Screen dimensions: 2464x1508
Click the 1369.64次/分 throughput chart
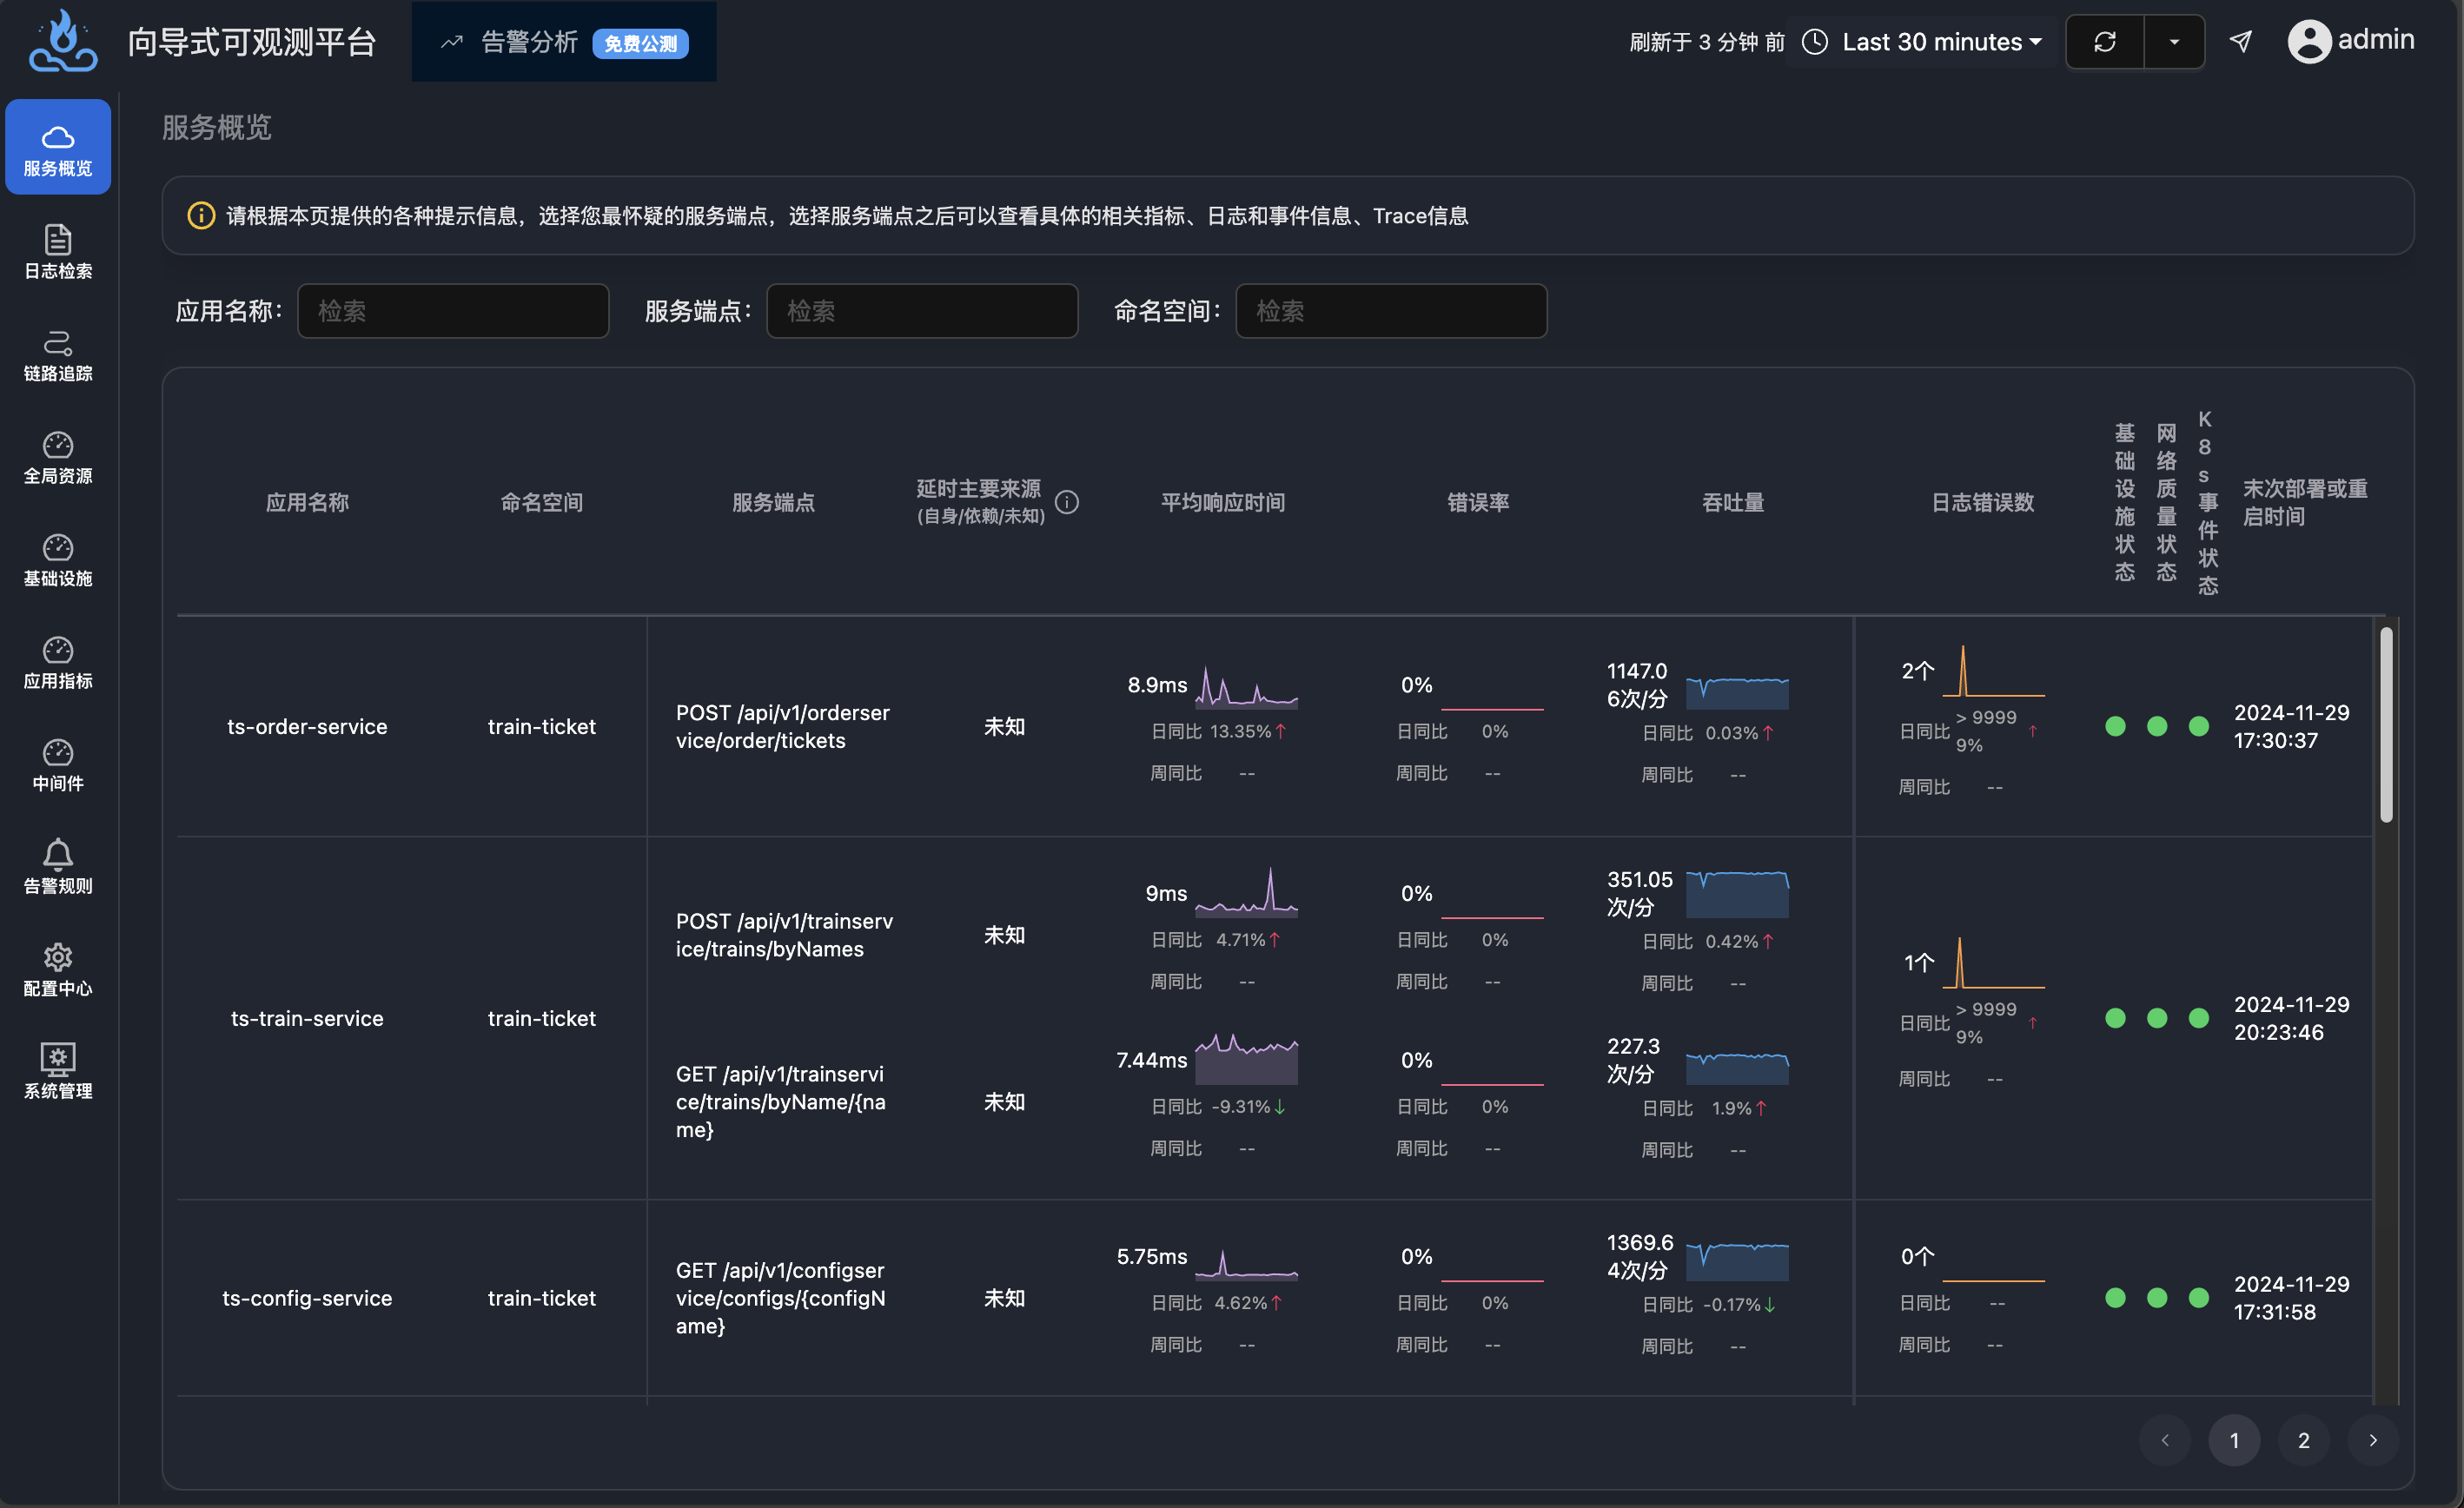1737,1261
